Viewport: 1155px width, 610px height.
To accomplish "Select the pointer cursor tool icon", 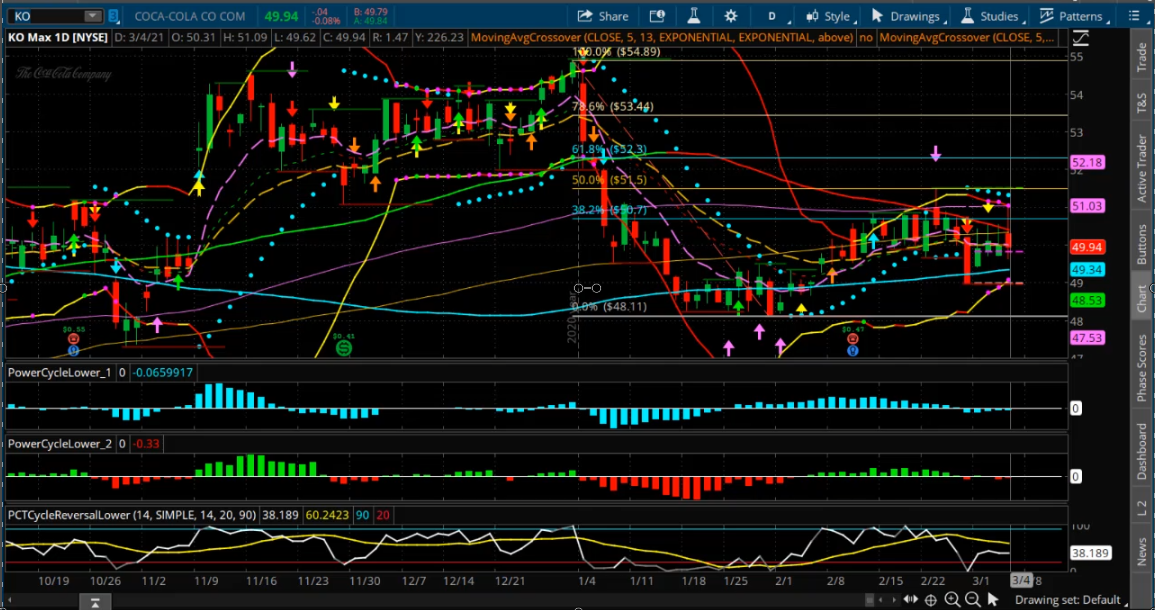I will 993,600.
